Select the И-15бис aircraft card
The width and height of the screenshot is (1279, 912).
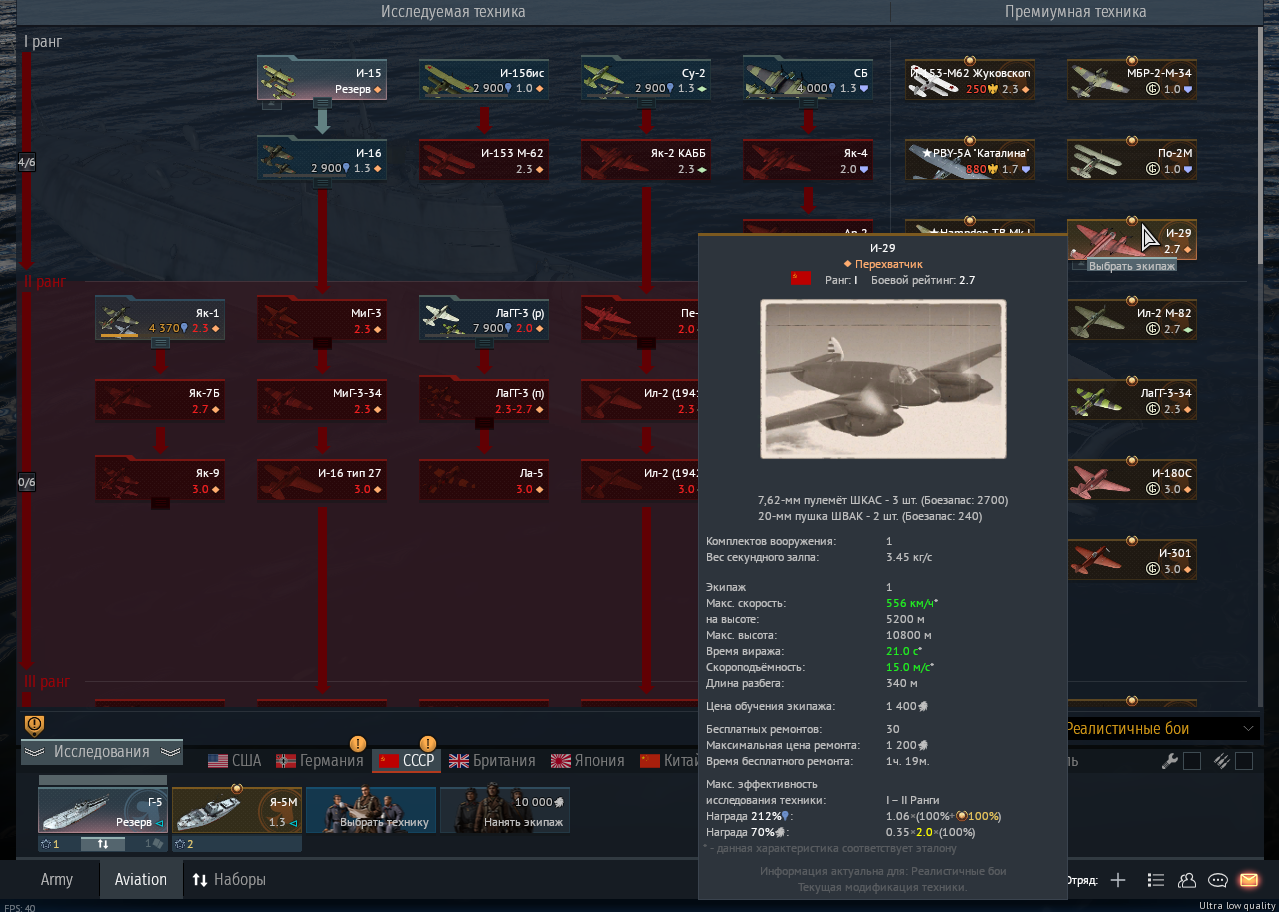pyautogui.click(x=484, y=80)
